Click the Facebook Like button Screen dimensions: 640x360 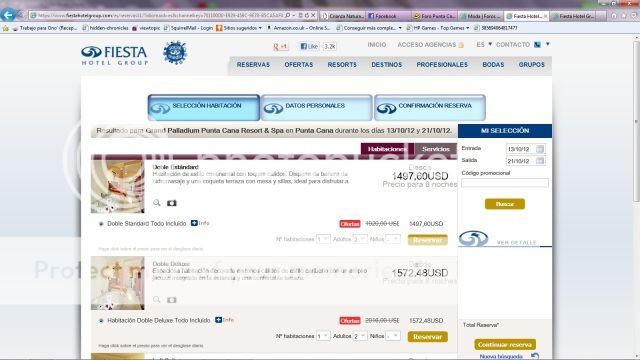pyautogui.click(x=309, y=46)
